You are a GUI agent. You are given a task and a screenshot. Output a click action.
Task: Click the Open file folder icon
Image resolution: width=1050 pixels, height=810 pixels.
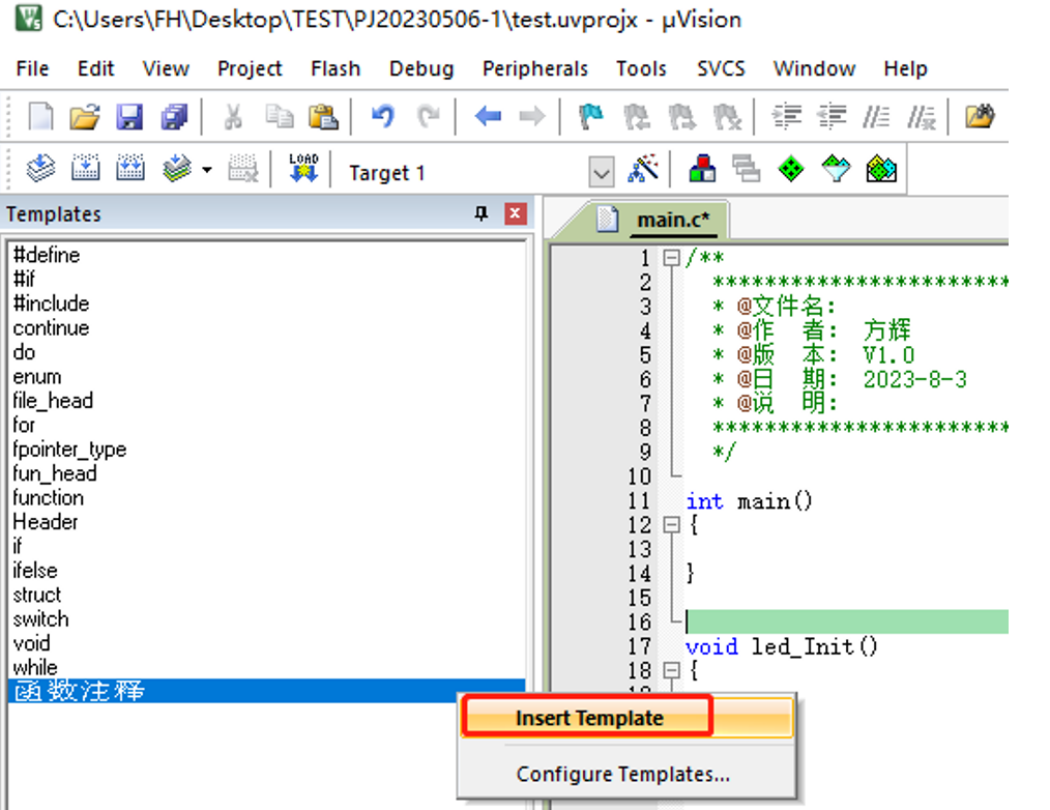point(85,117)
